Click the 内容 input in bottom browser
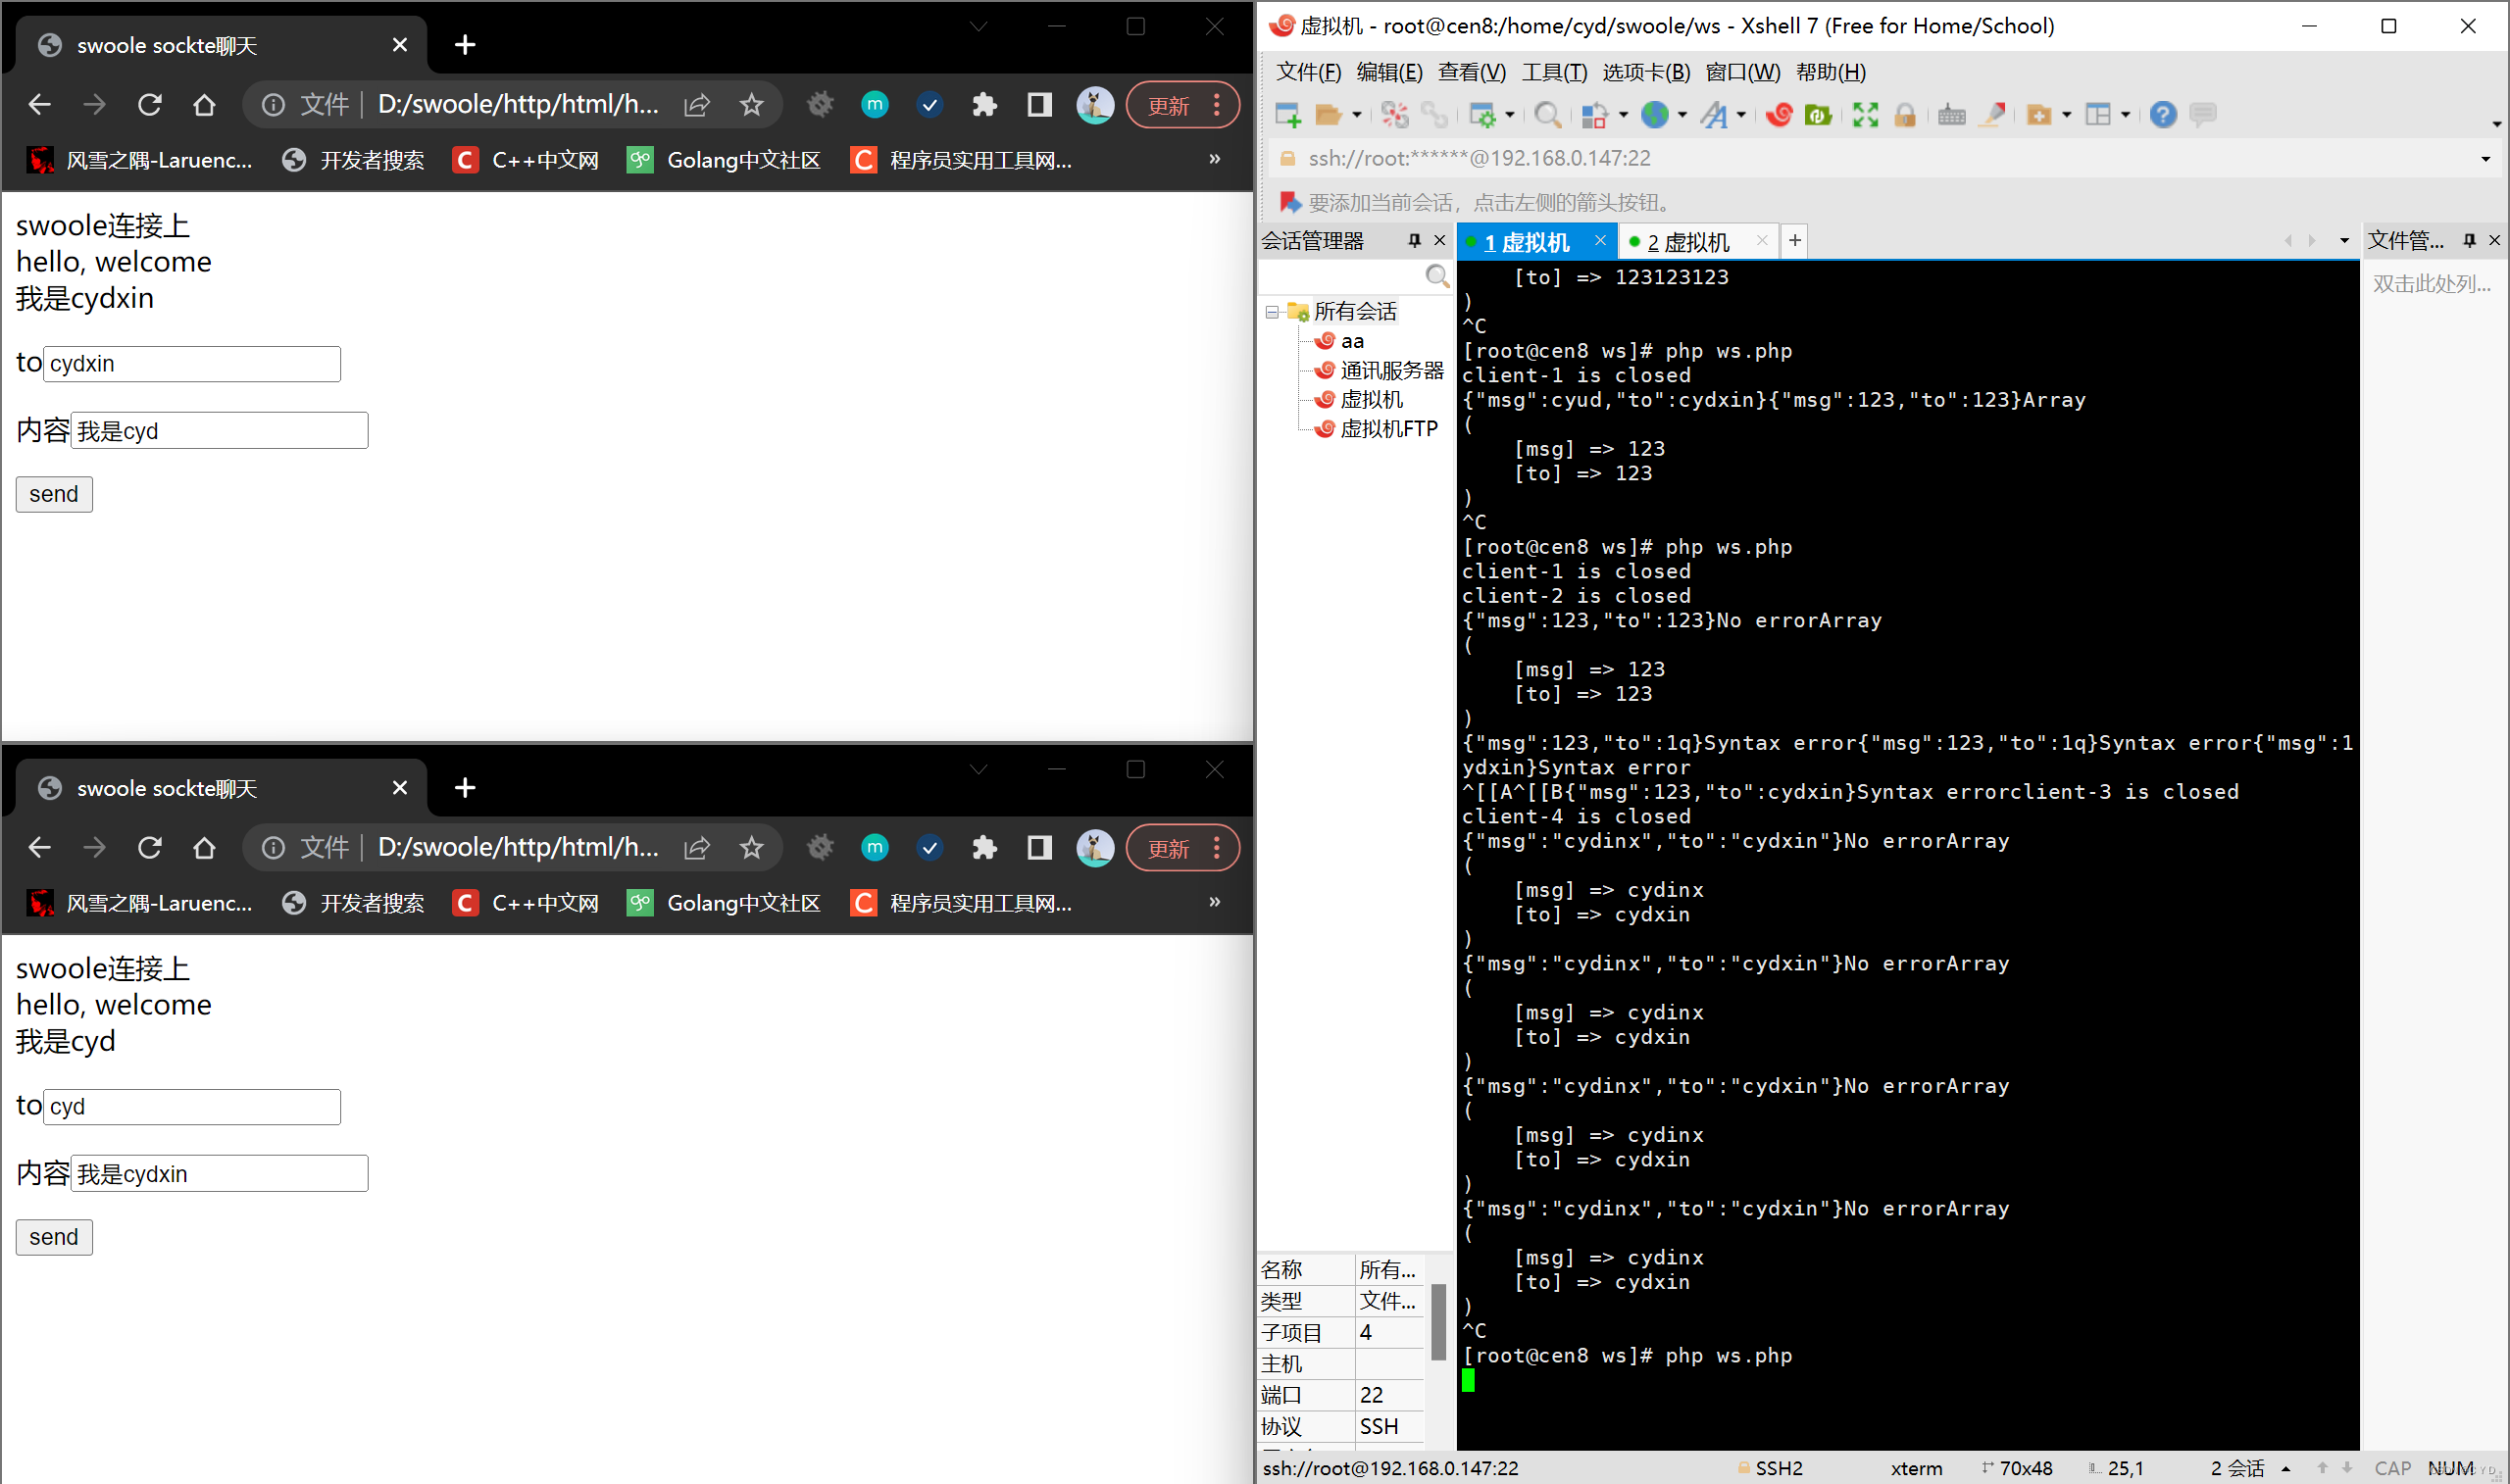Viewport: 2510px width, 1484px height. coord(219,1173)
